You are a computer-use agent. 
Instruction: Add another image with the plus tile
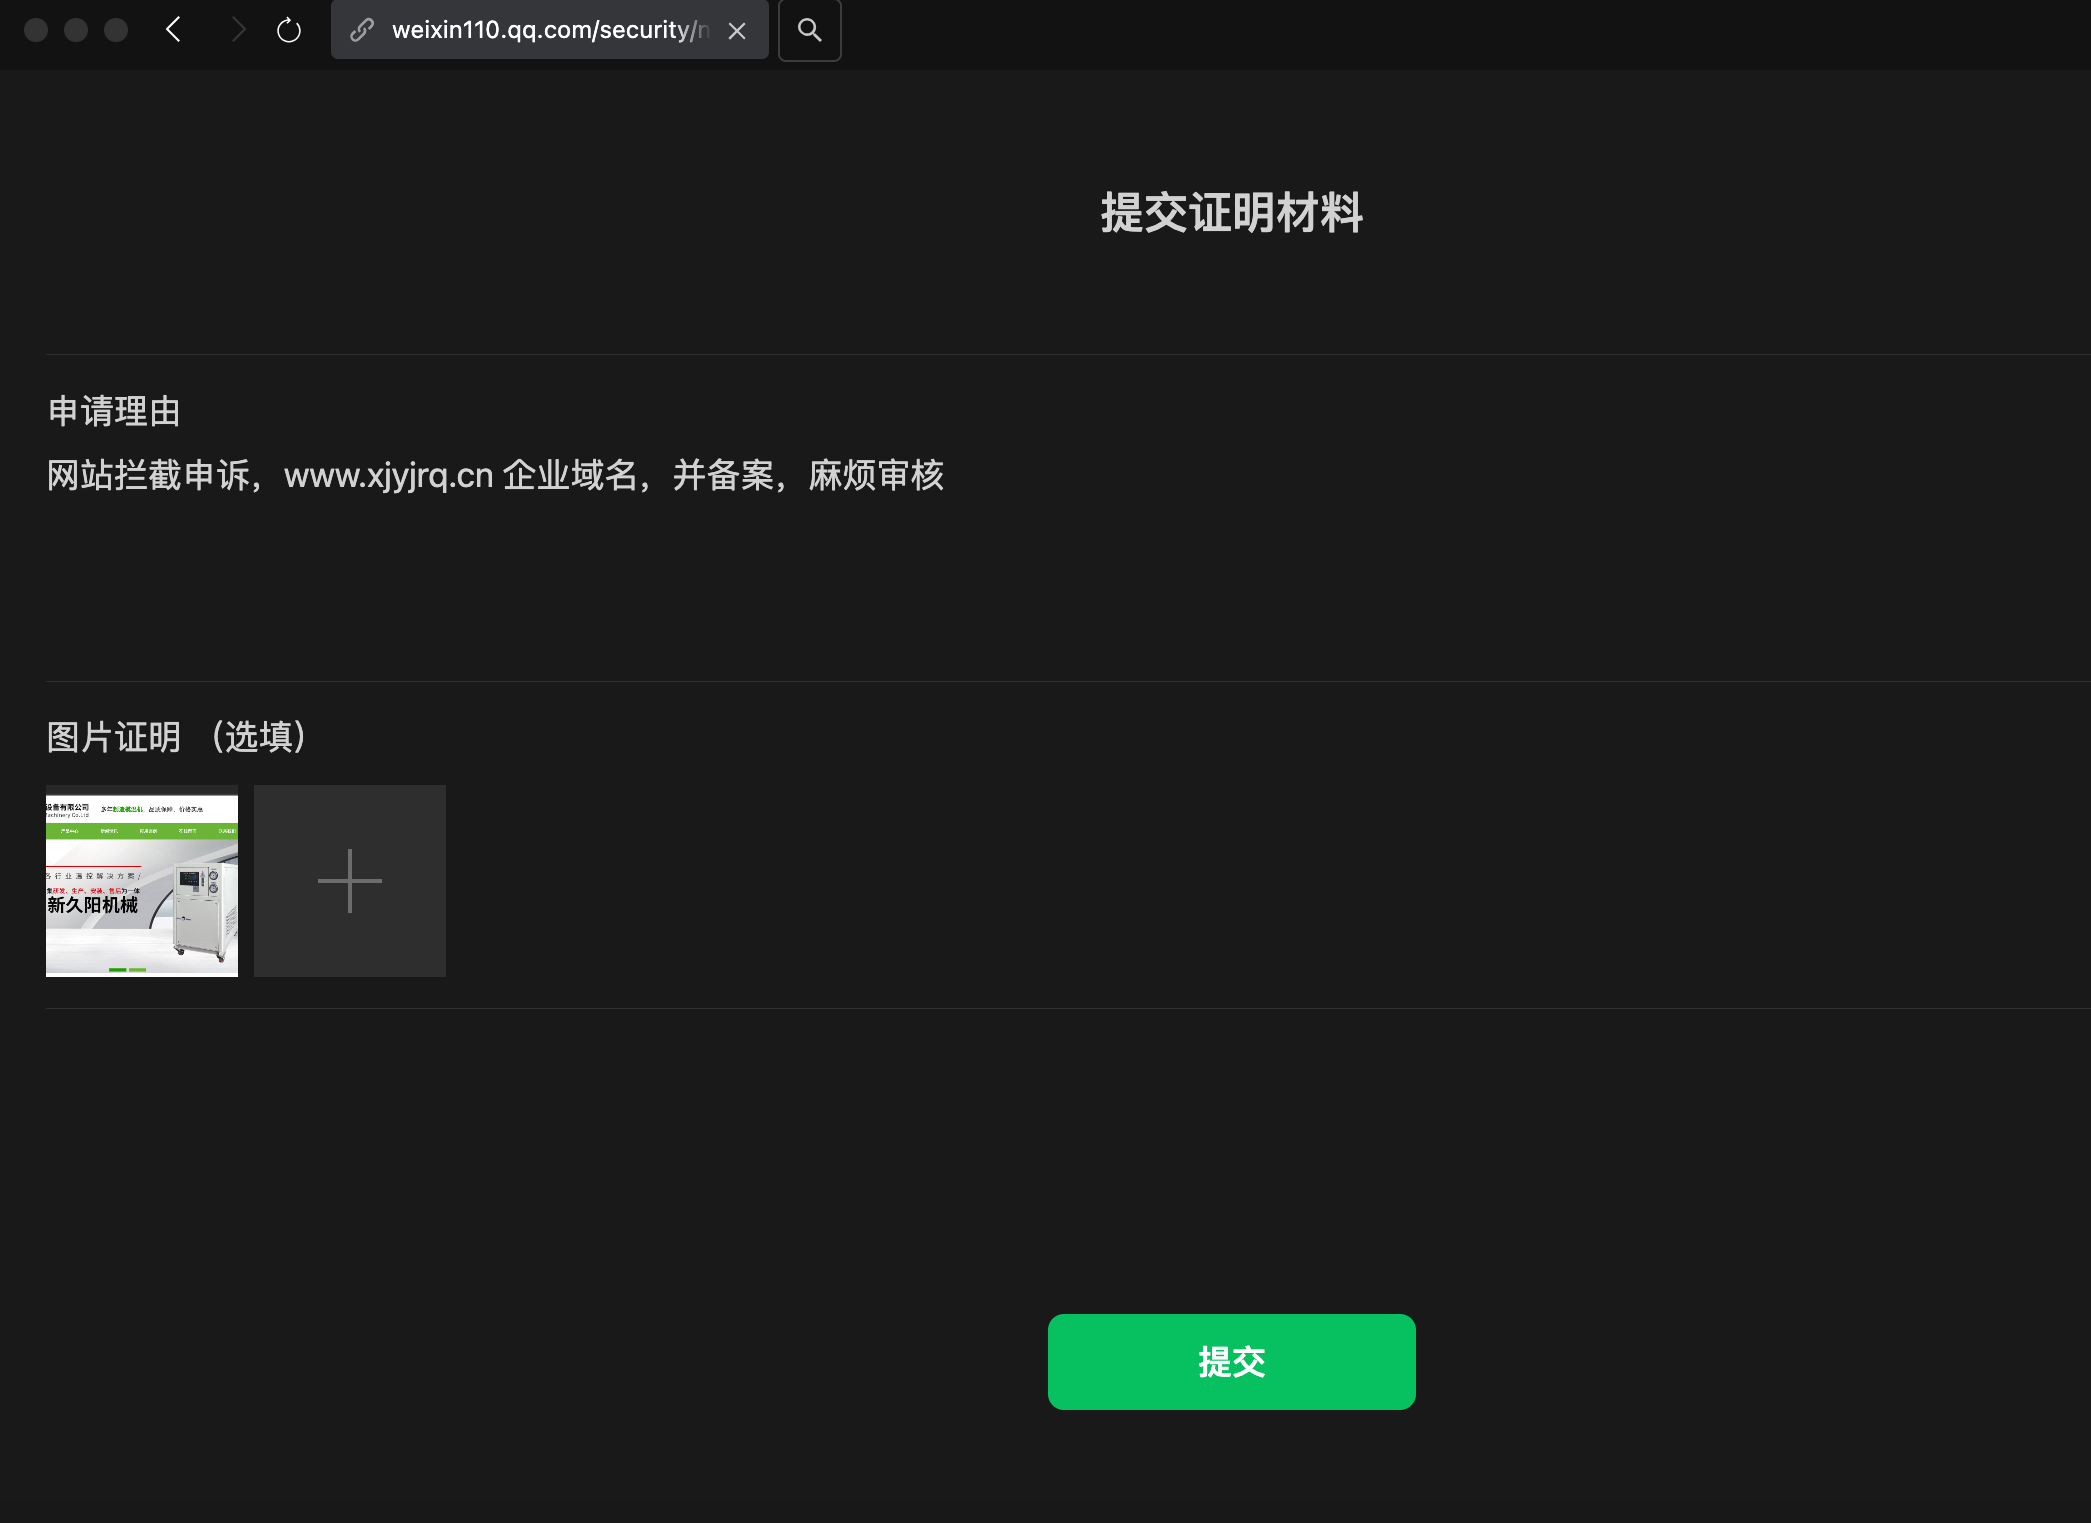coord(349,881)
